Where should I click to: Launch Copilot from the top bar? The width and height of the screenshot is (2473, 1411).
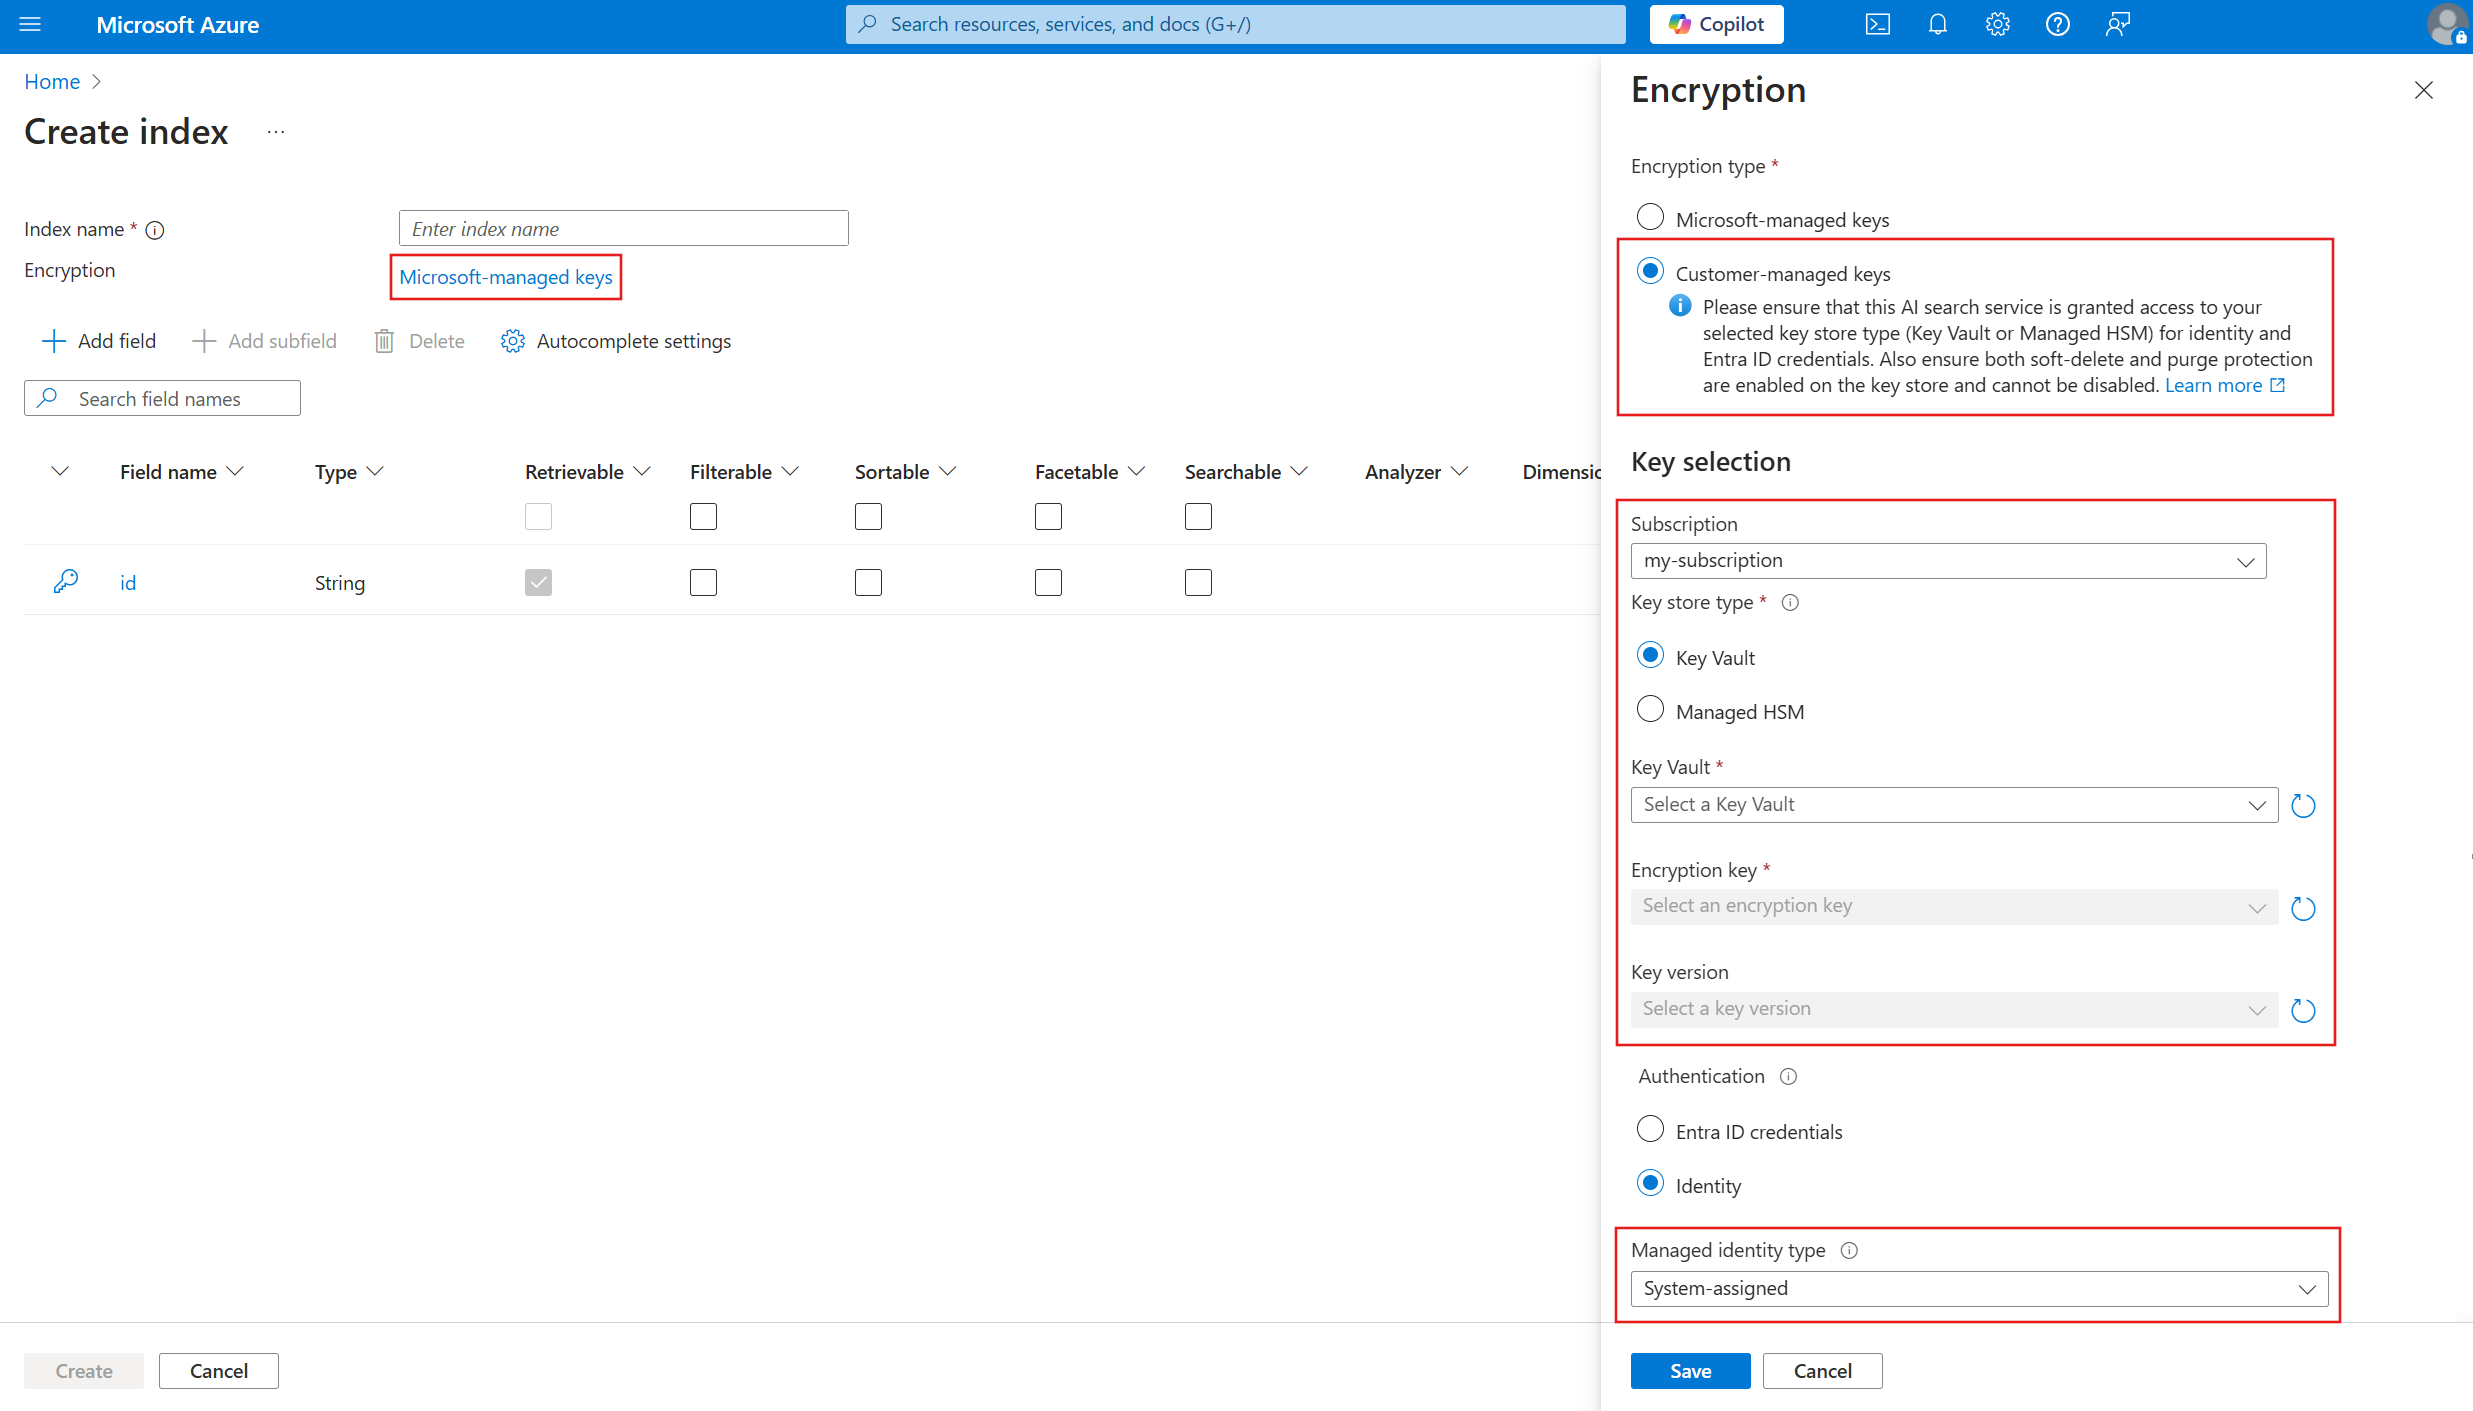coord(1716,23)
